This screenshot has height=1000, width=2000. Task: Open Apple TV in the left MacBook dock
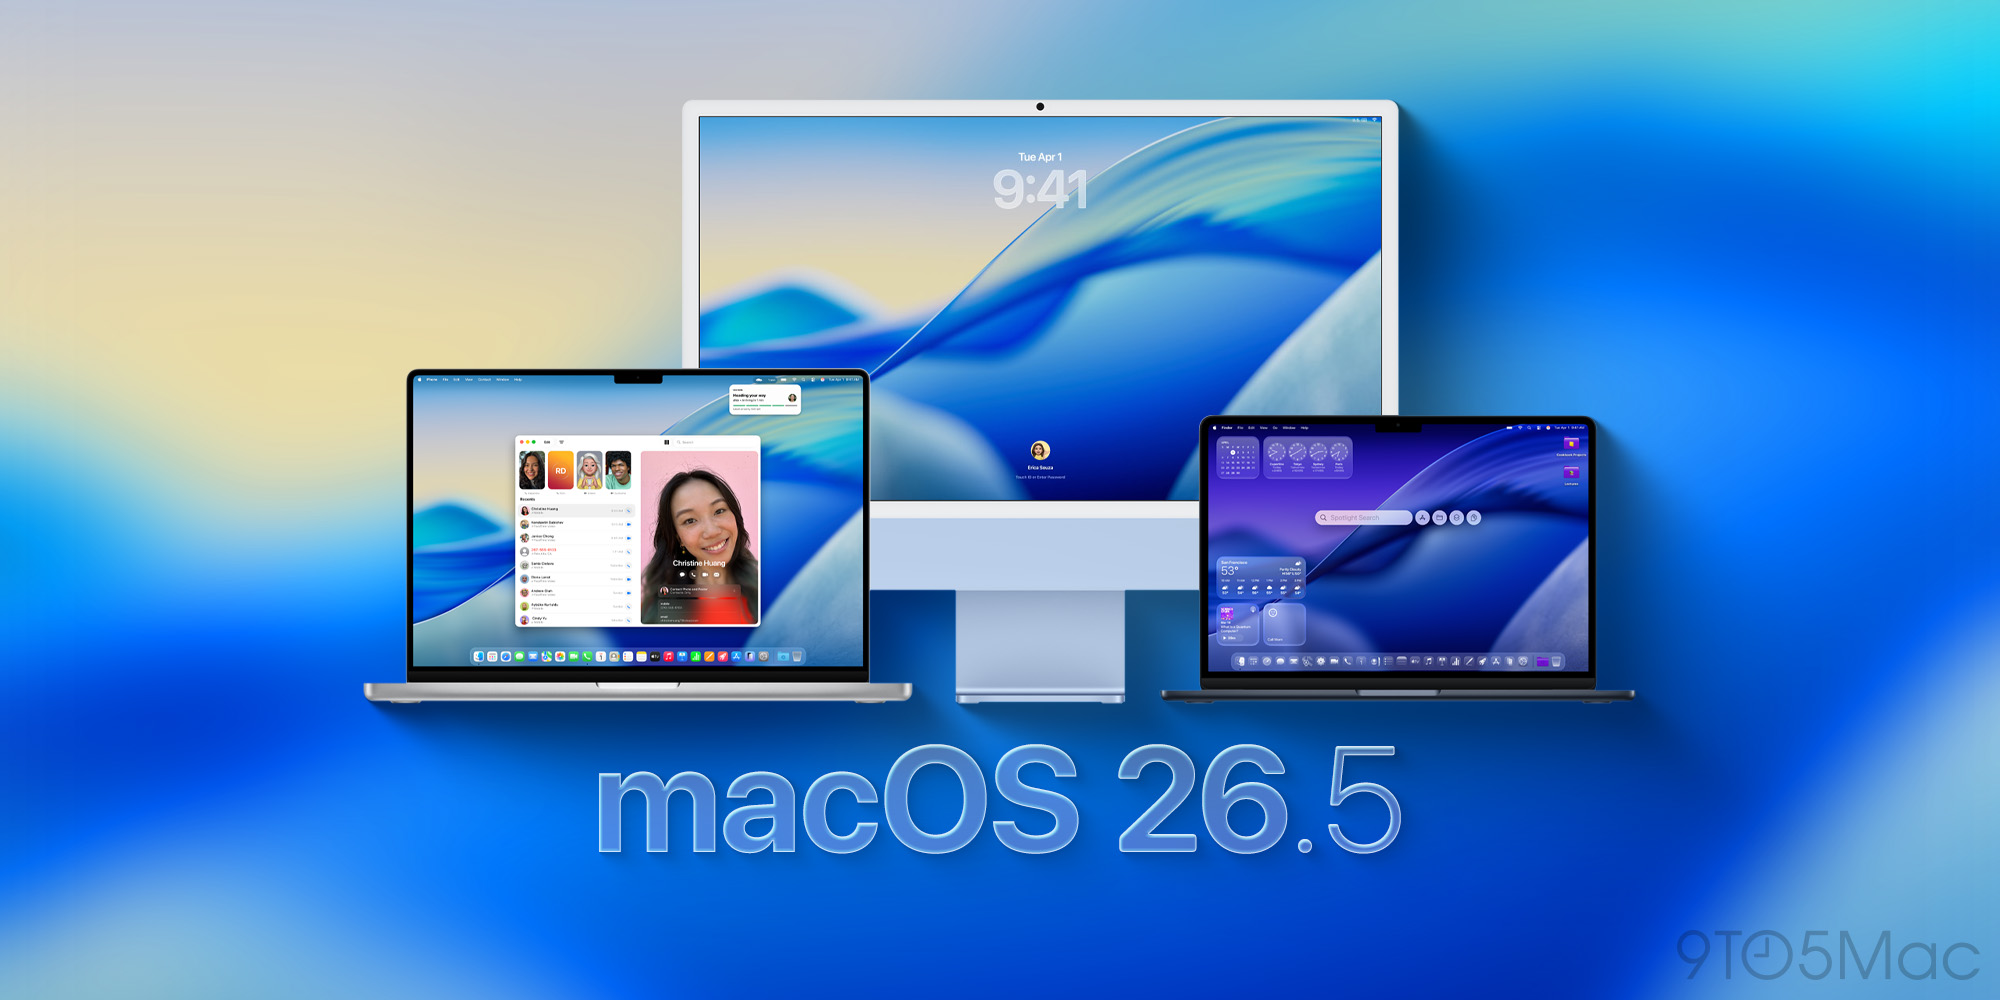pyautogui.click(x=655, y=657)
